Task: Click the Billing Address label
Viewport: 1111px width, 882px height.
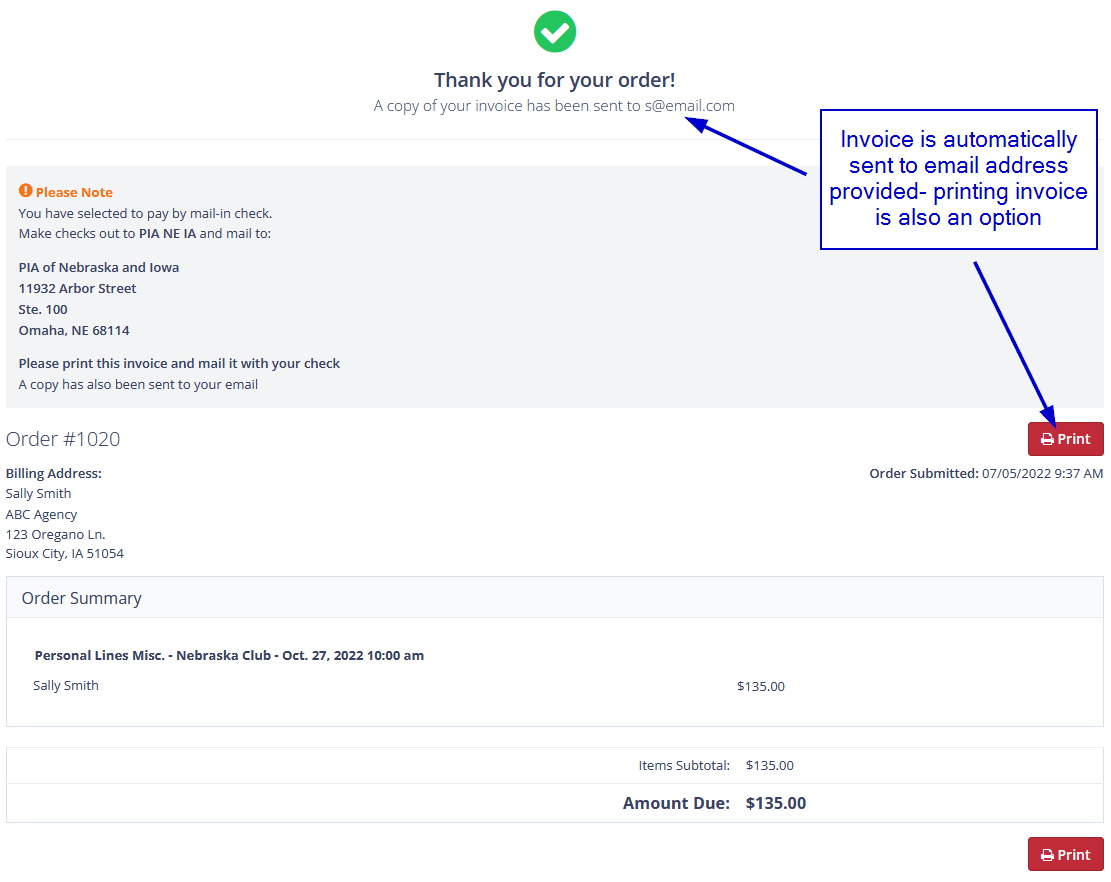Action: coord(54,474)
